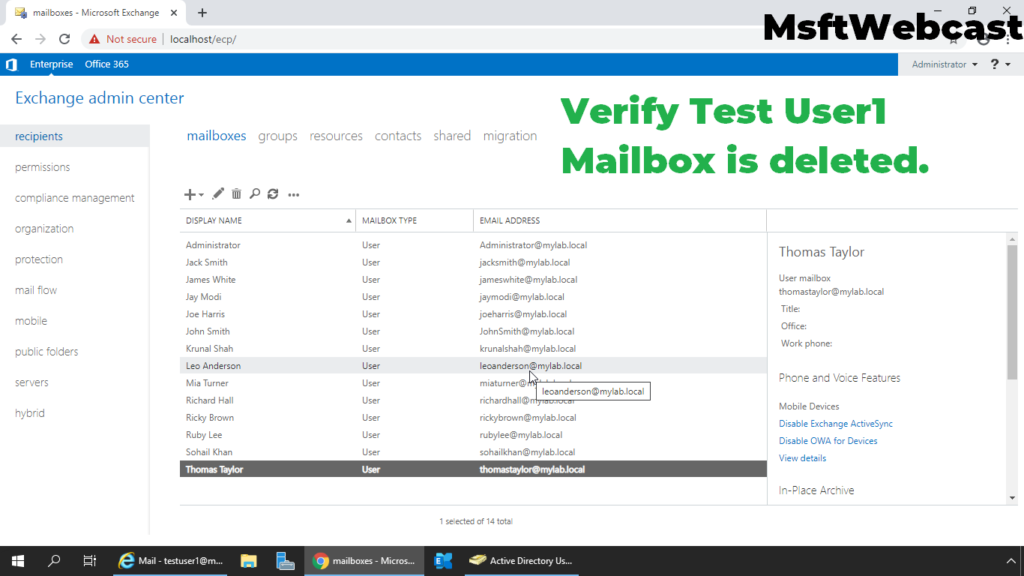1024x576 pixels.
Task: Open the add new mailbox plus icon
Action: pos(190,194)
